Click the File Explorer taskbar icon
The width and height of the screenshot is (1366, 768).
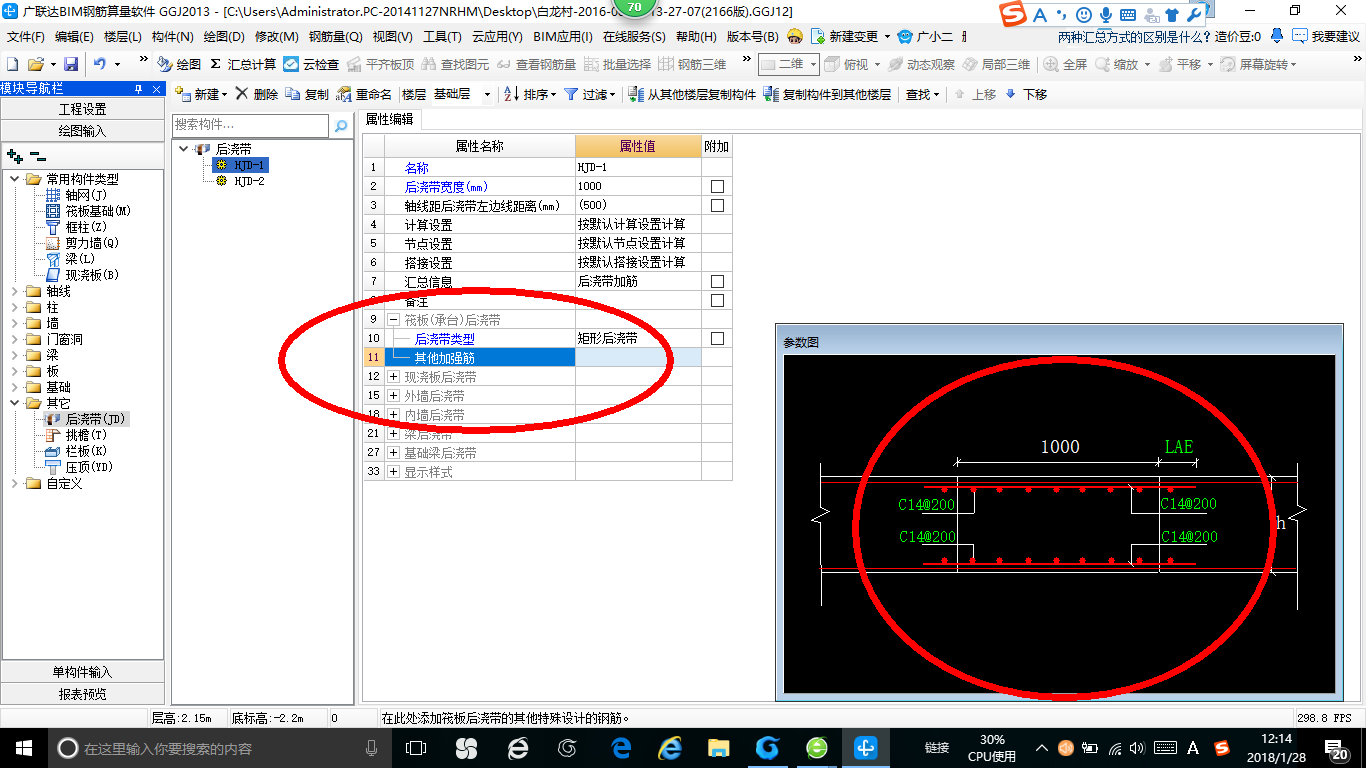pos(718,747)
